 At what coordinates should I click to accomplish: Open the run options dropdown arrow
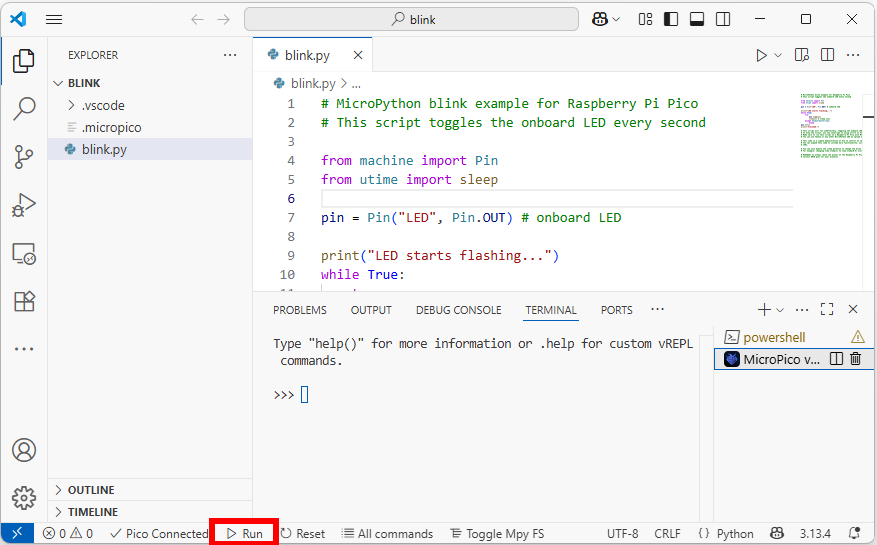pos(777,55)
